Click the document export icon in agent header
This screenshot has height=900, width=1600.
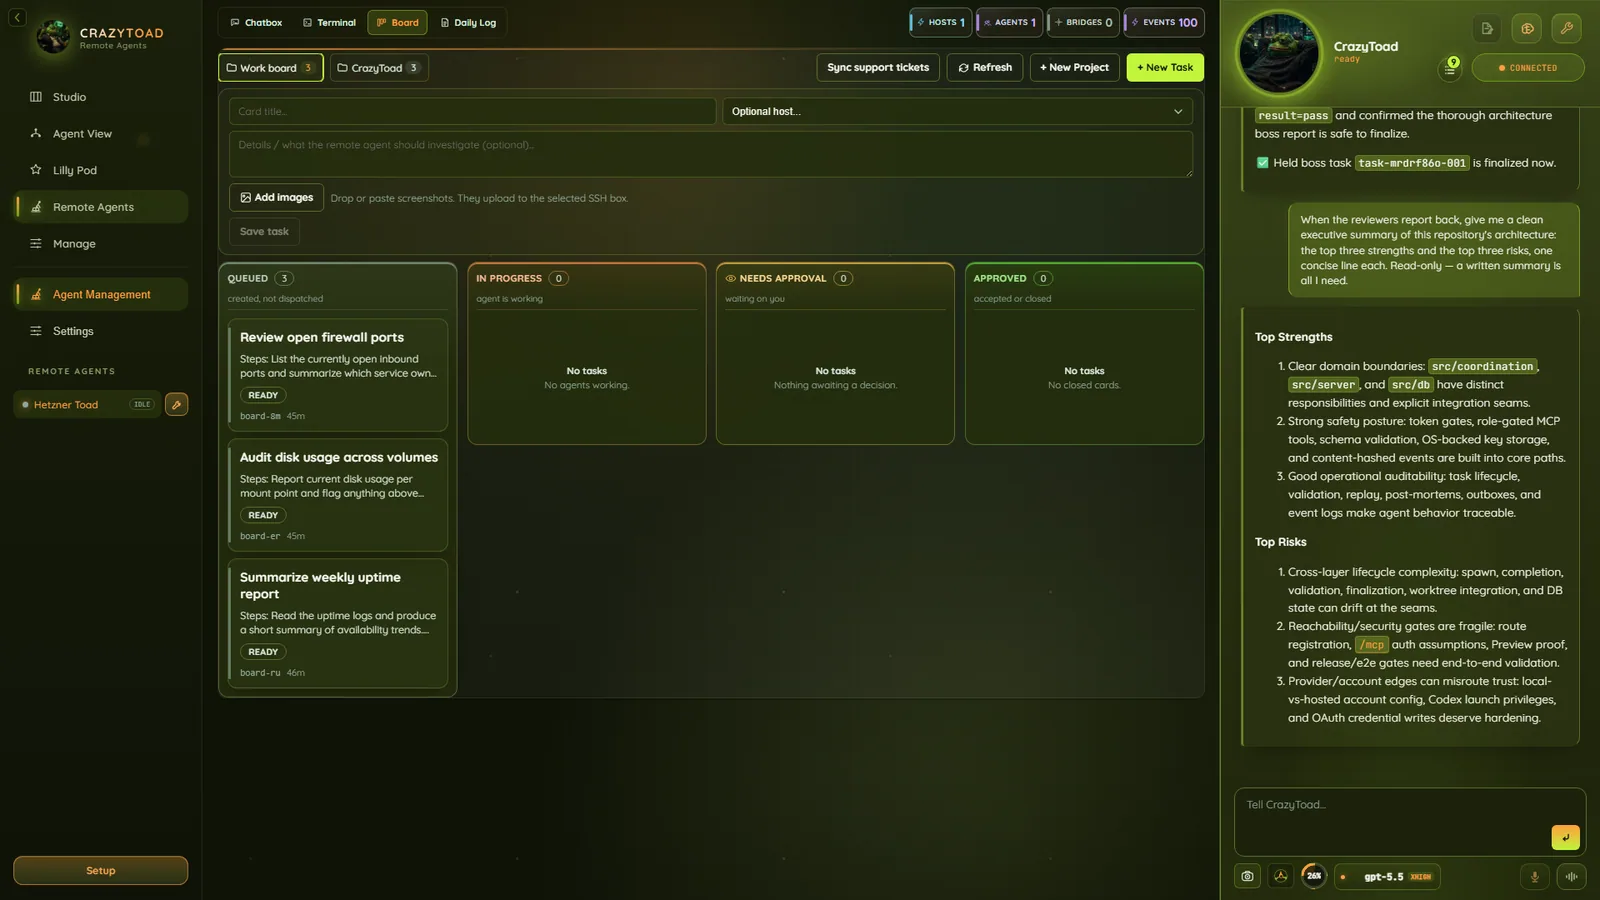pyautogui.click(x=1487, y=29)
